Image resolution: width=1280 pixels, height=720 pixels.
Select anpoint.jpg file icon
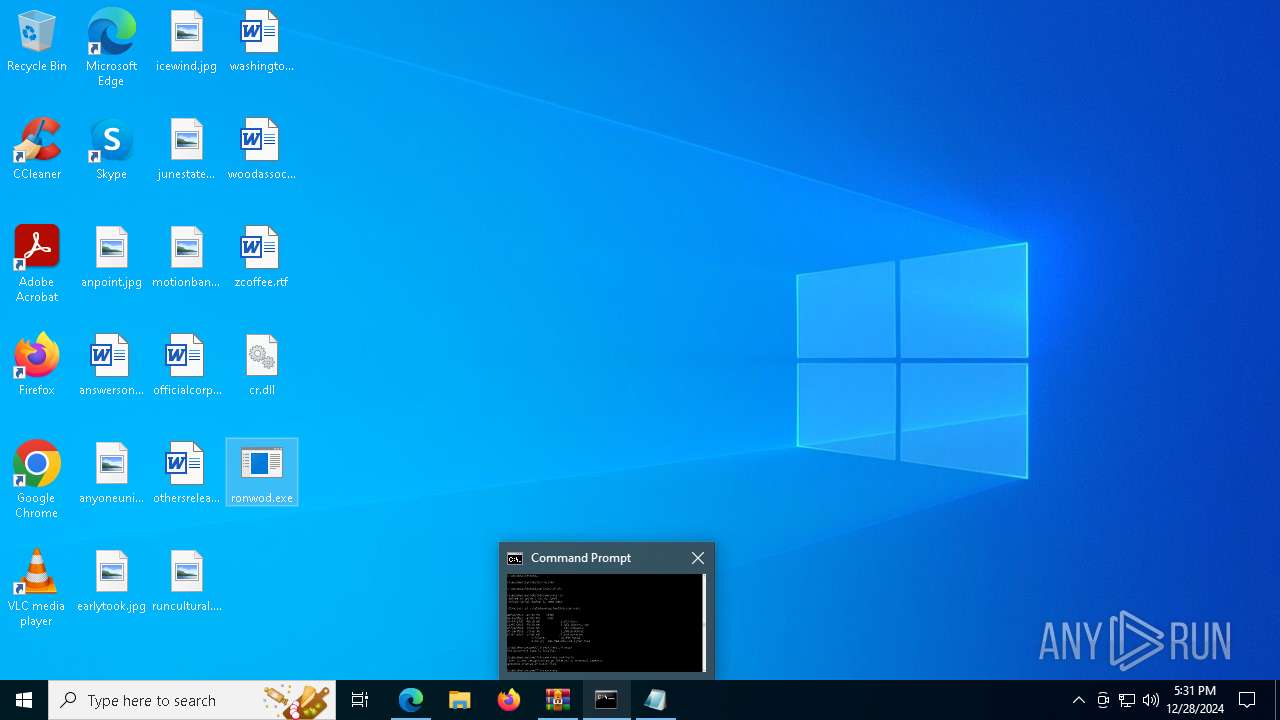[x=111, y=258]
